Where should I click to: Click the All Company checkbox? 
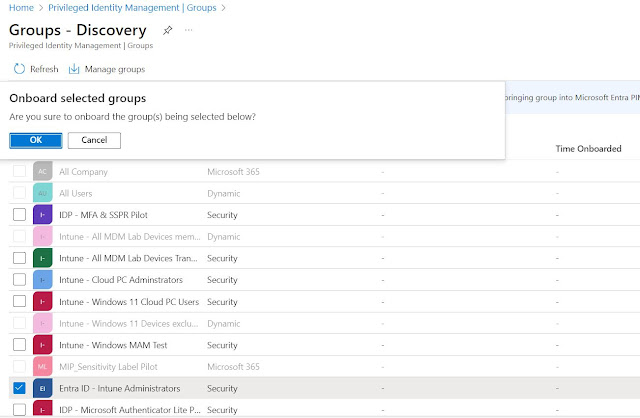[x=19, y=171]
